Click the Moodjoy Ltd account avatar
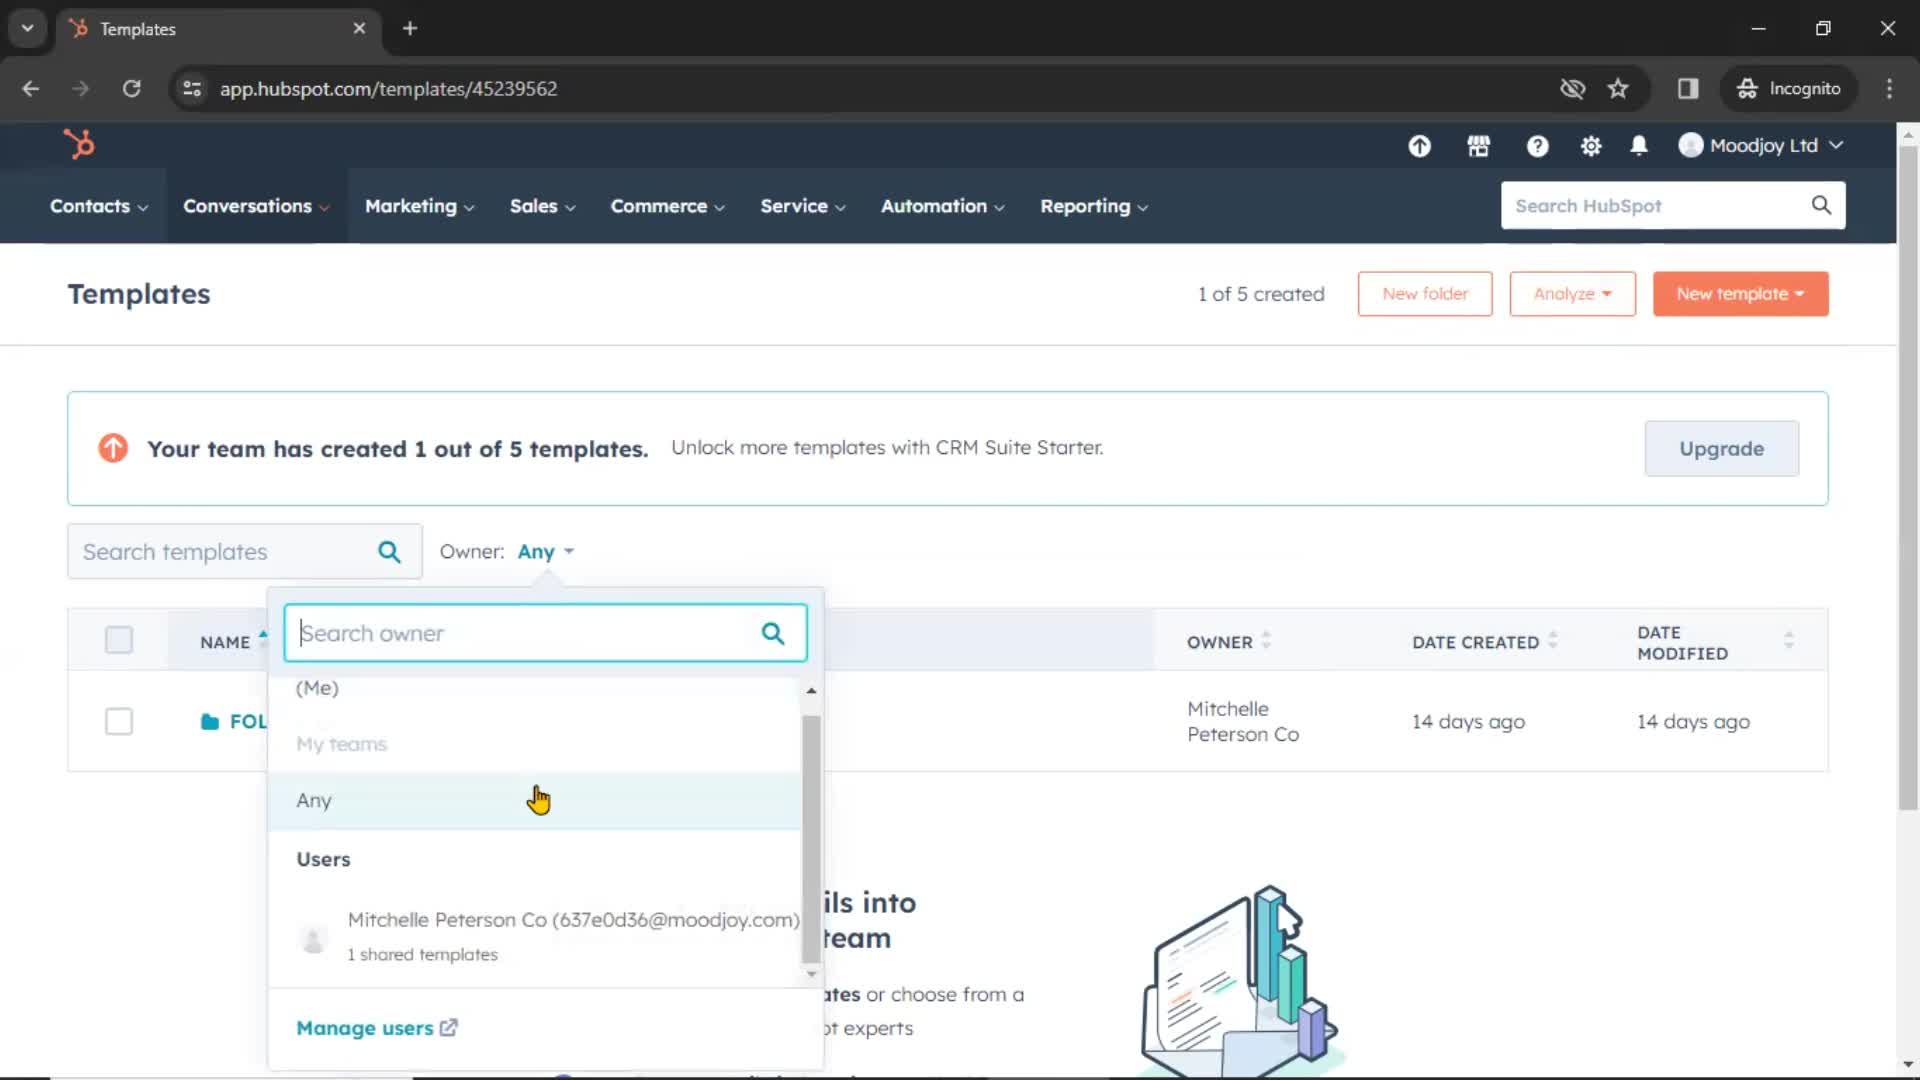 pos(1690,146)
